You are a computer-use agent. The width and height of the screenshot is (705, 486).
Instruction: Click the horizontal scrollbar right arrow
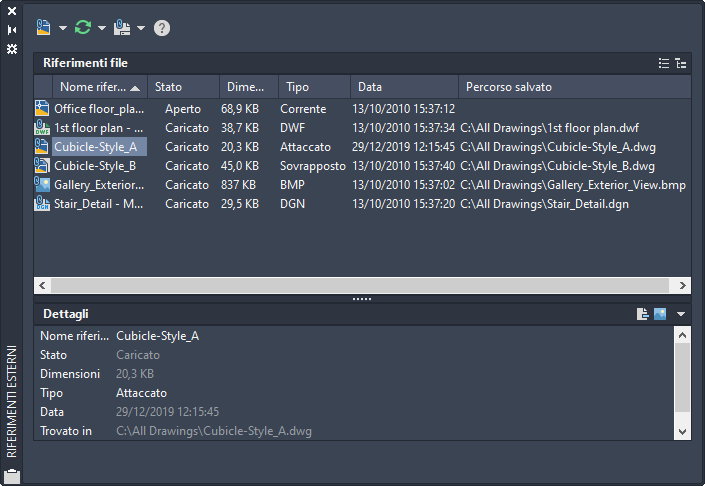[x=683, y=285]
